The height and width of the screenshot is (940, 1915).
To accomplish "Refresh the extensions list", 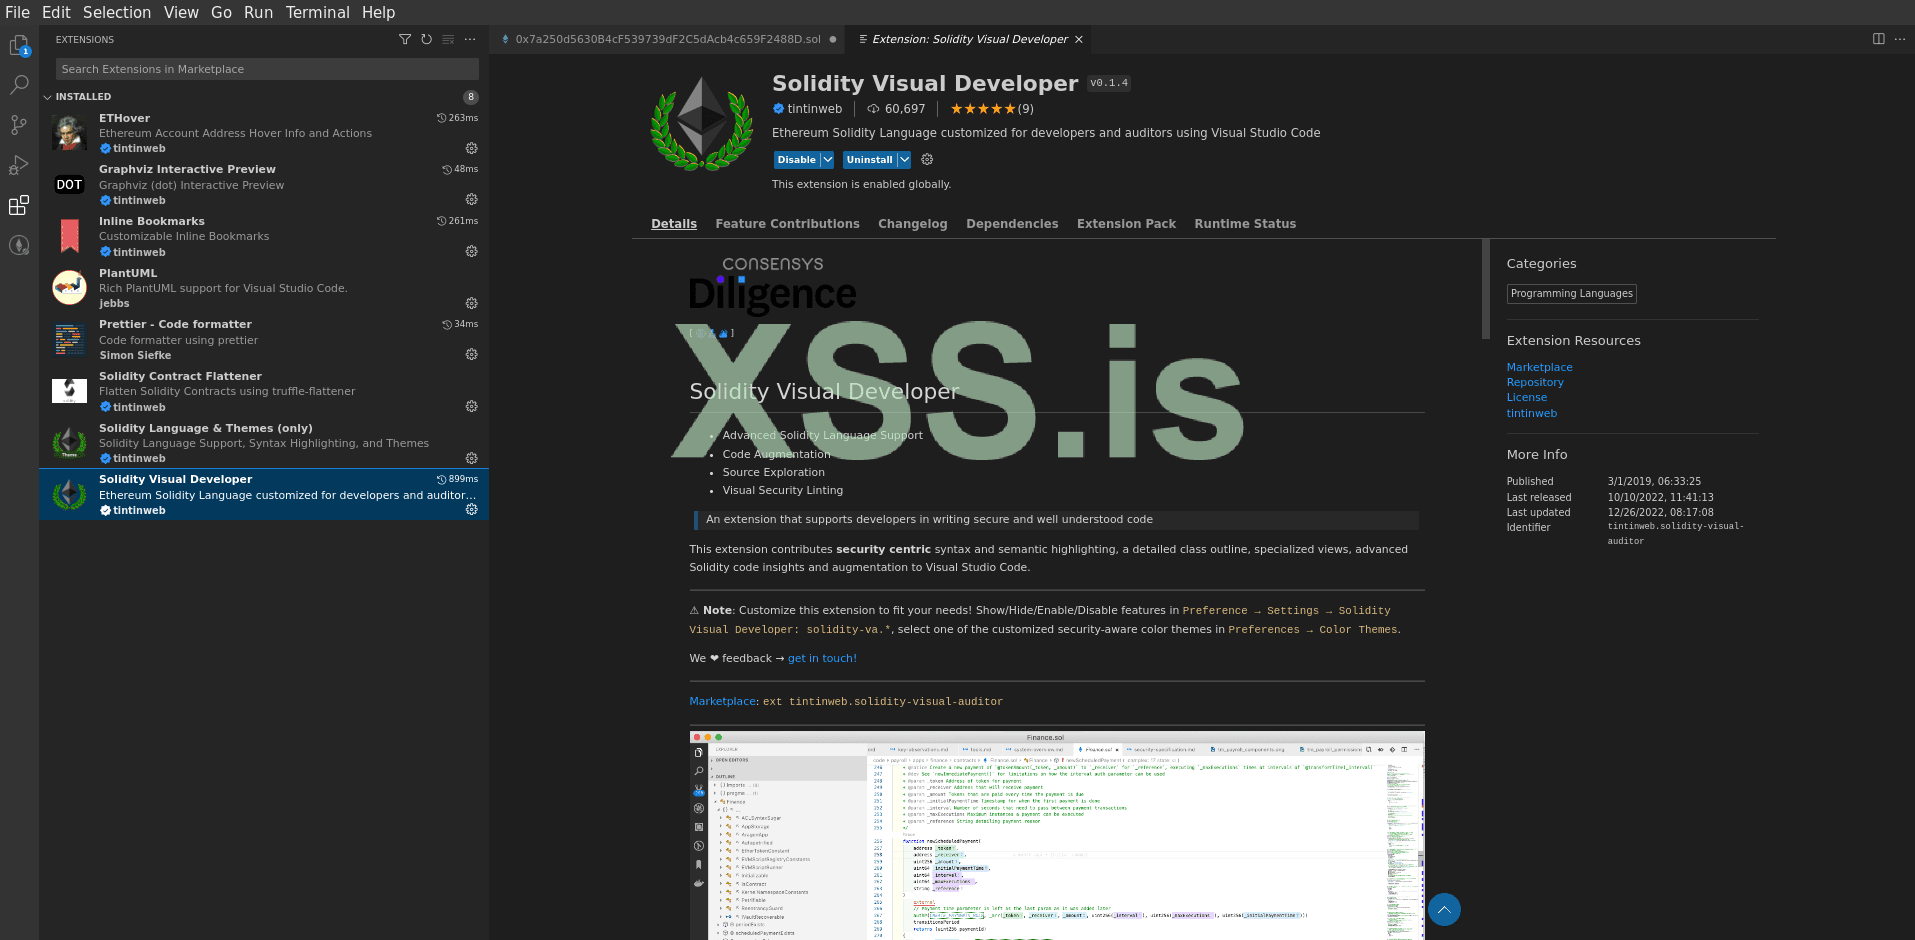I will (x=426, y=40).
